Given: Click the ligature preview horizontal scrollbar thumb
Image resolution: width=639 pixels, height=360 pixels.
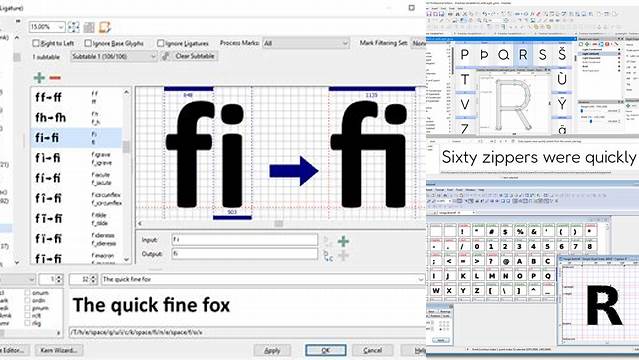Looking at the screenshot, I should coord(279,223).
